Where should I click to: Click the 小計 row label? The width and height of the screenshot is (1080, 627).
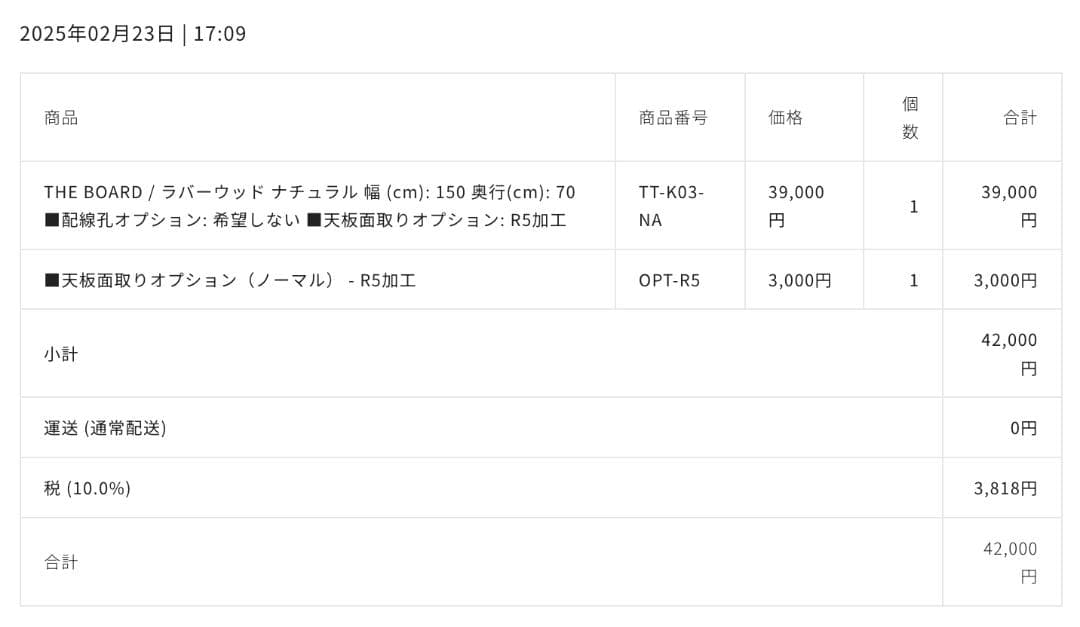(61, 354)
